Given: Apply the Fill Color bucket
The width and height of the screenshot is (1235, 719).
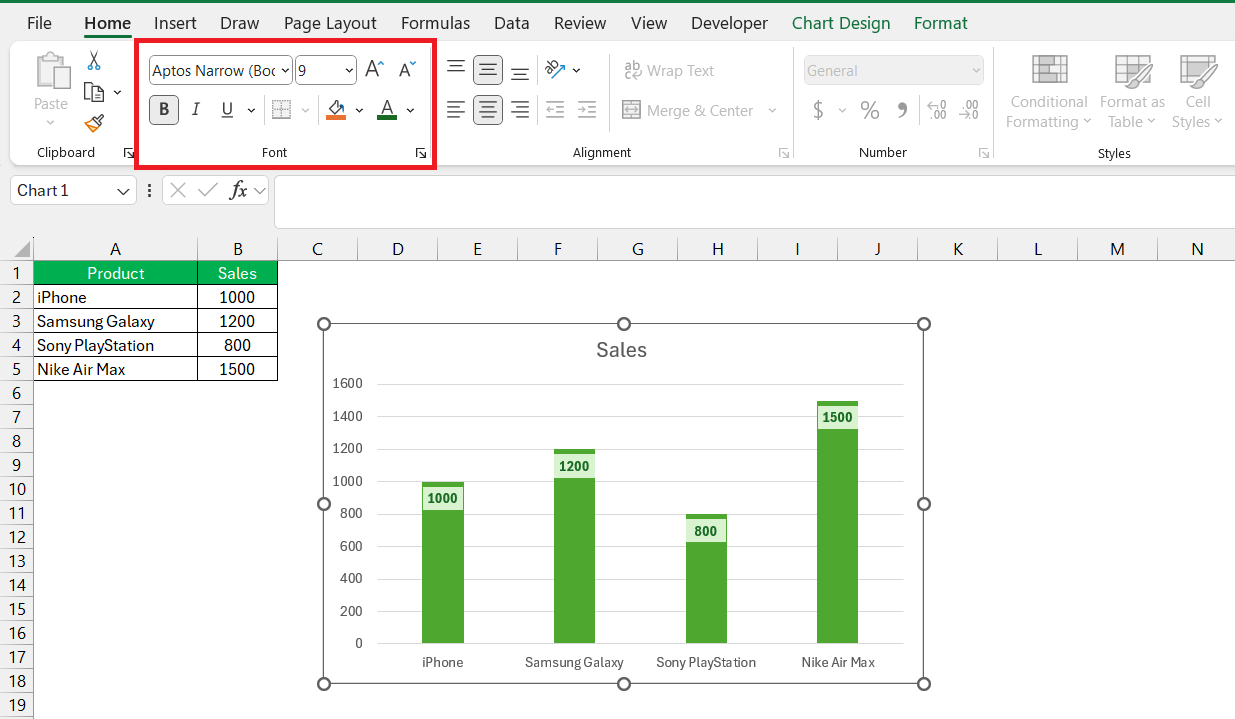Looking at the screenshot, I should pos(336,110).
